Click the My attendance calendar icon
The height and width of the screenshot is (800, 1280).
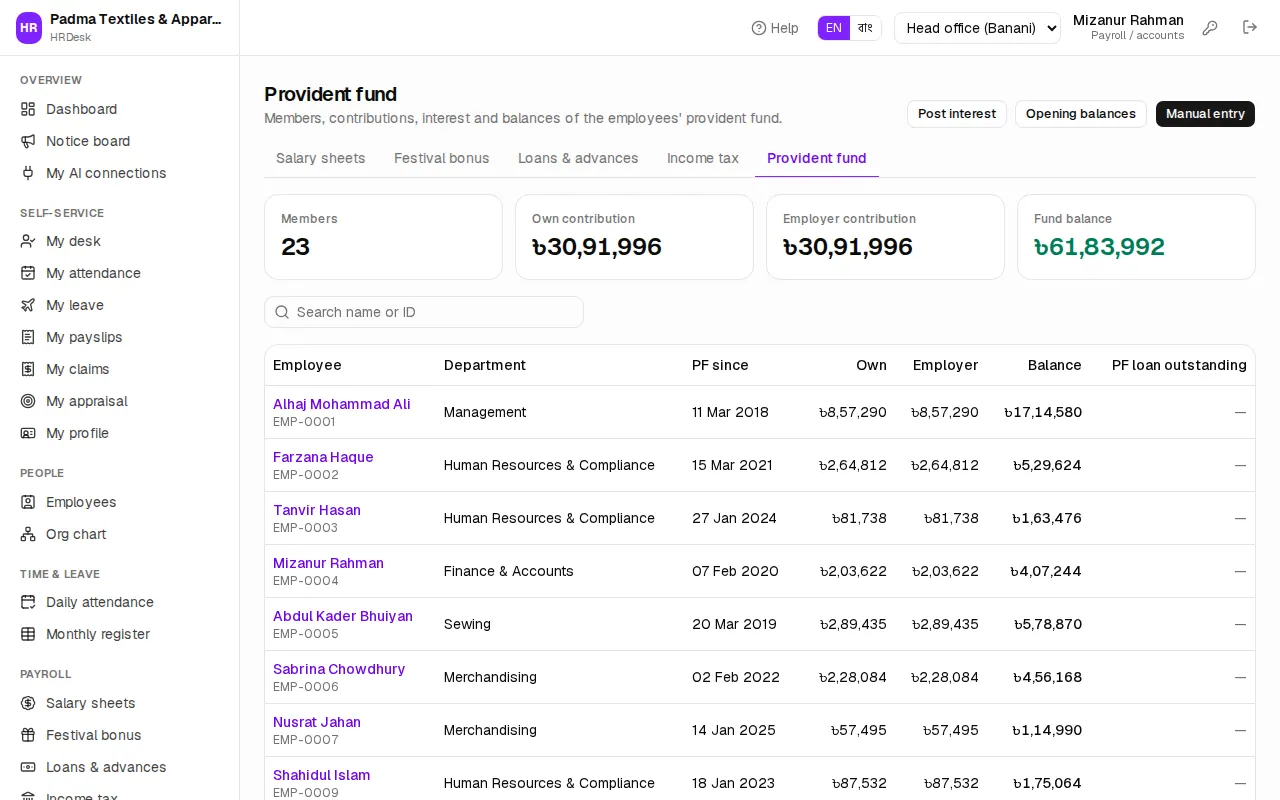click(28, 273)
